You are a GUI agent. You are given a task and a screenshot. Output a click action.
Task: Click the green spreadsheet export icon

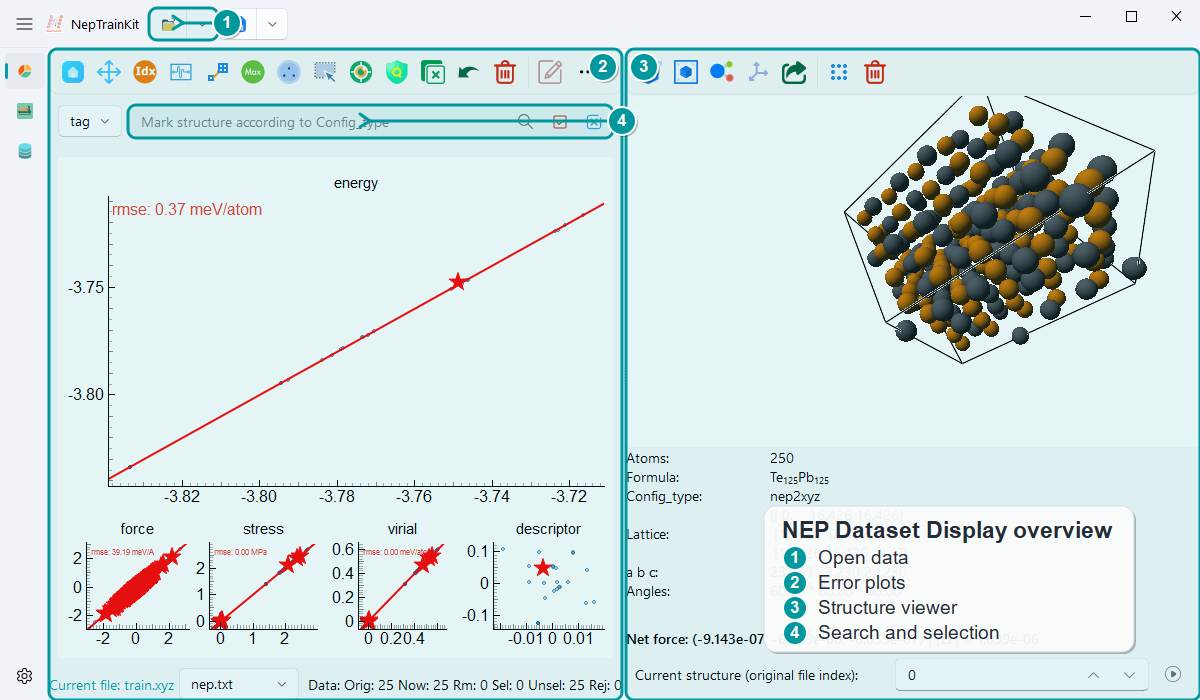pyautogui.click(x=433, y=72)
